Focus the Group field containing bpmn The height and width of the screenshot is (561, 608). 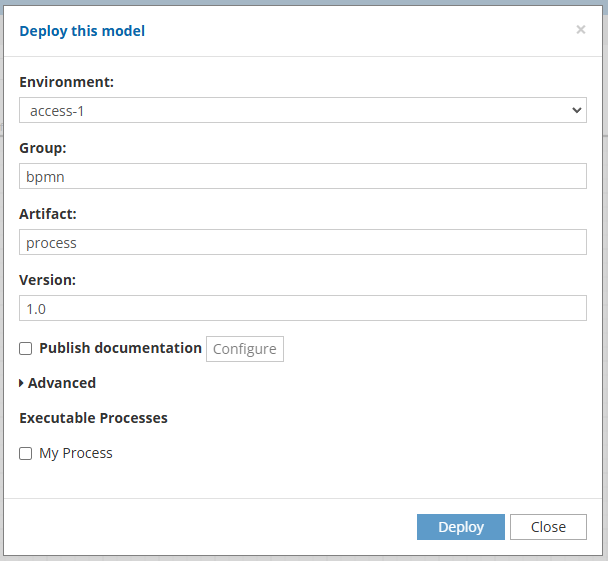click(302, 176)
